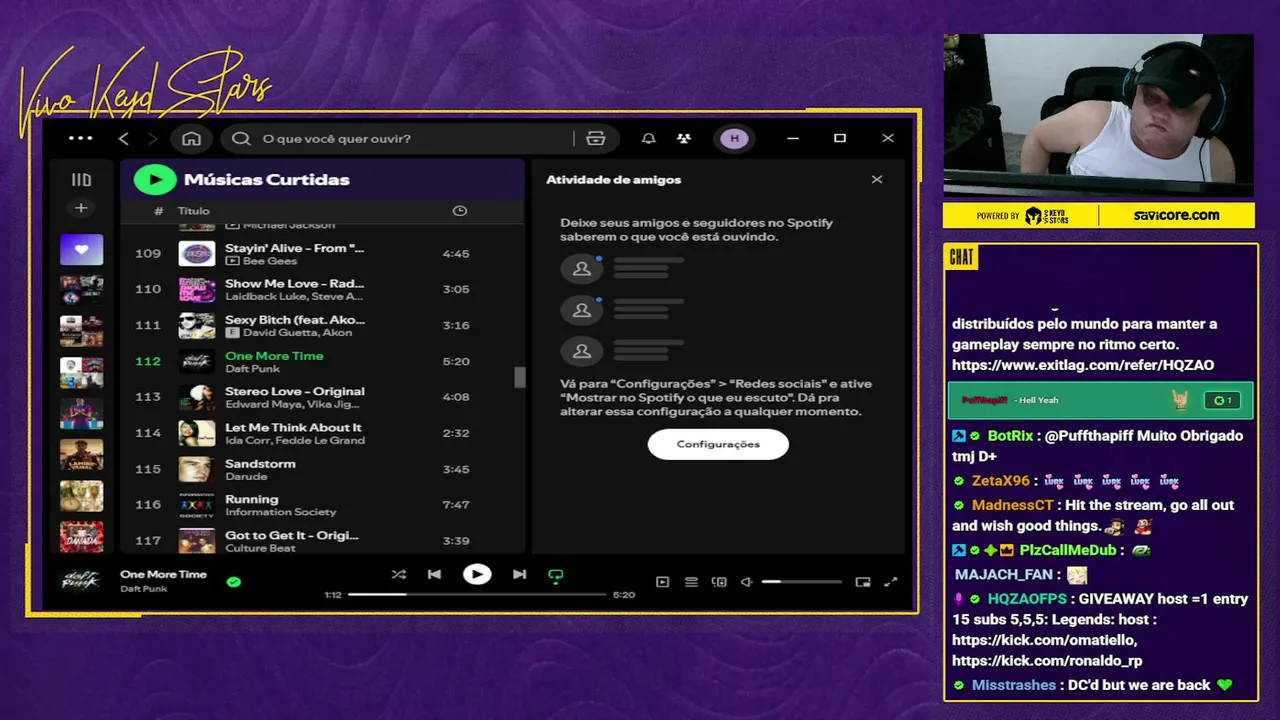
Task: Open the Now Playing view icon
Action: point(662,582)
